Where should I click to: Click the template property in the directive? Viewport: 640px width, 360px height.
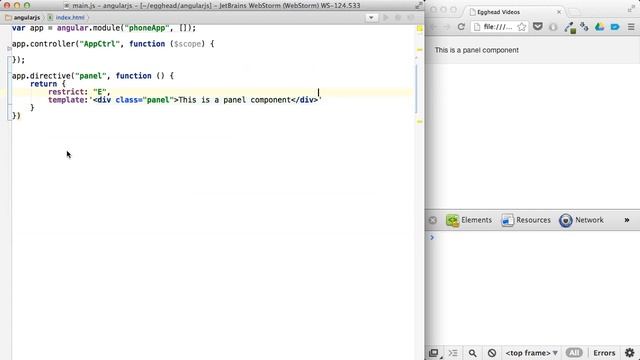click(66, 100)
